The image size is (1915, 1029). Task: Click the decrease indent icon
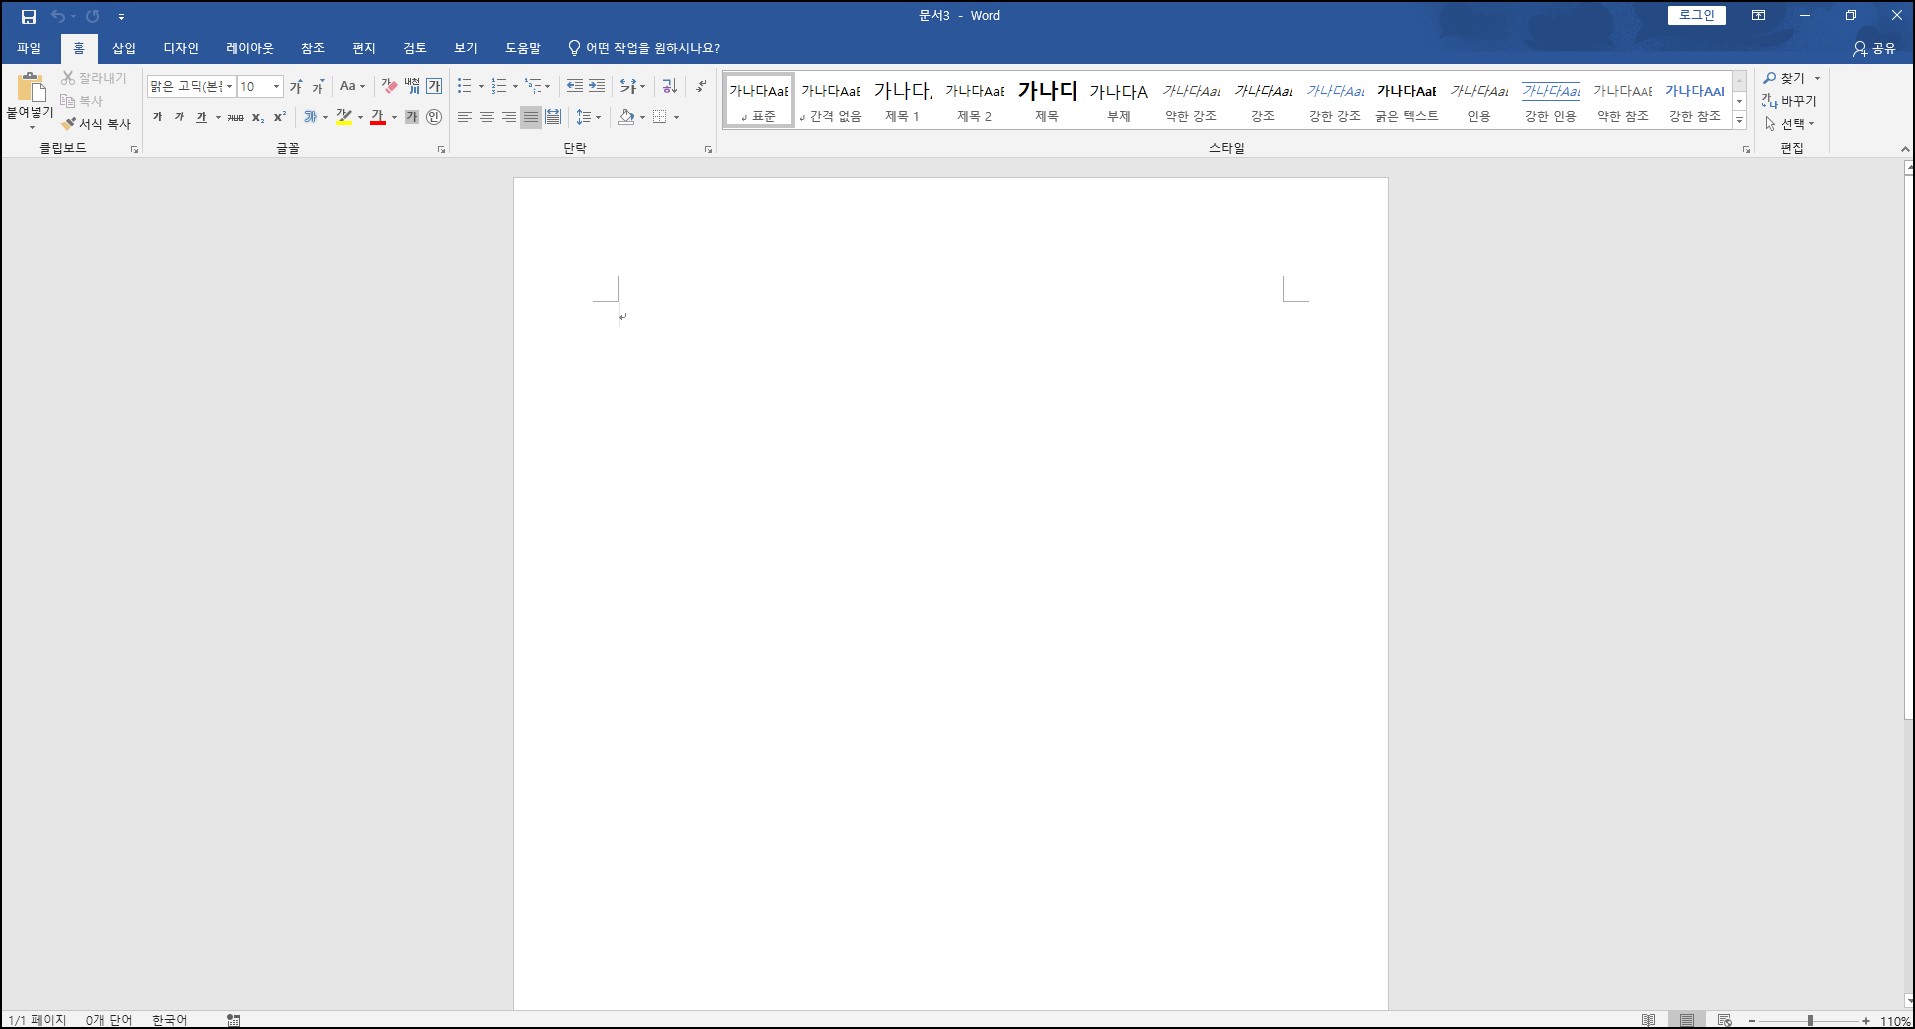pyautogui.click(x=575, y=87)
